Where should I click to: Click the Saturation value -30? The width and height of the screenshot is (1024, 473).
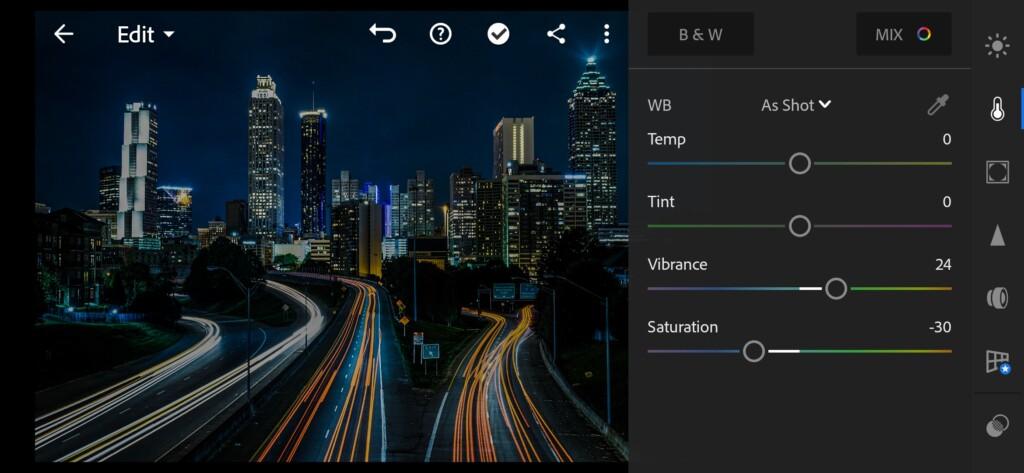(x=940, y=327)
